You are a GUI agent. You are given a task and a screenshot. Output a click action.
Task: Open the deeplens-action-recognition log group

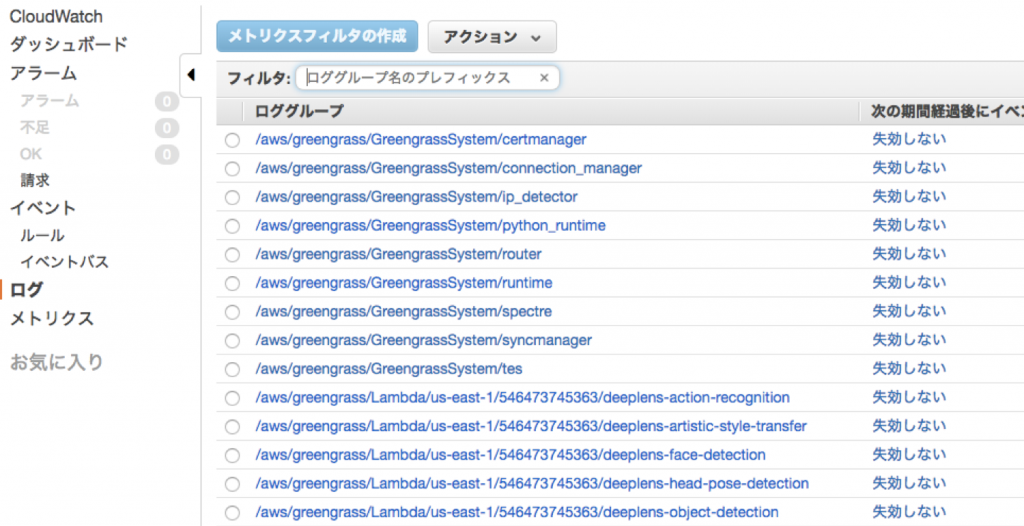pyautogui.click(x=522, y=398)
